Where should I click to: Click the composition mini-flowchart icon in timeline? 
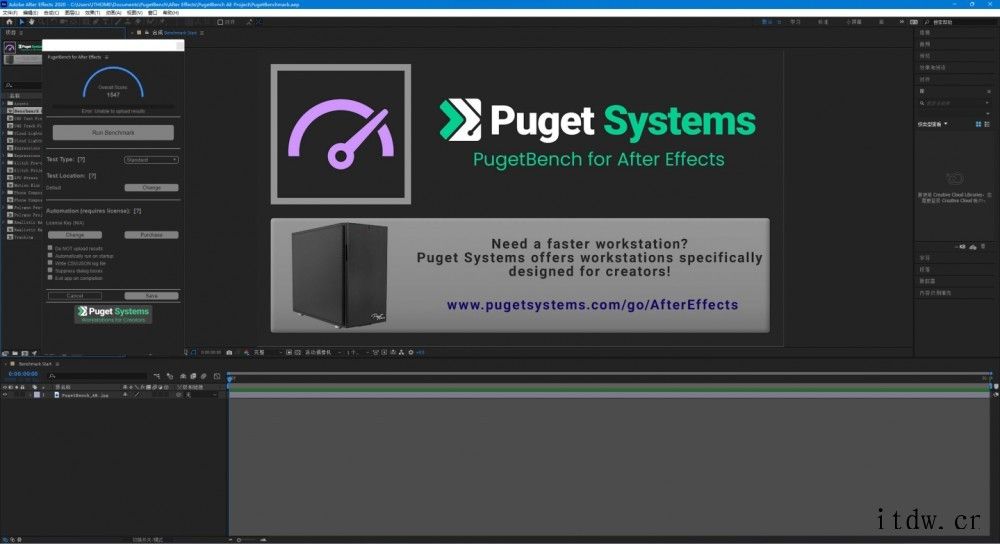click(x=157, y=376)
